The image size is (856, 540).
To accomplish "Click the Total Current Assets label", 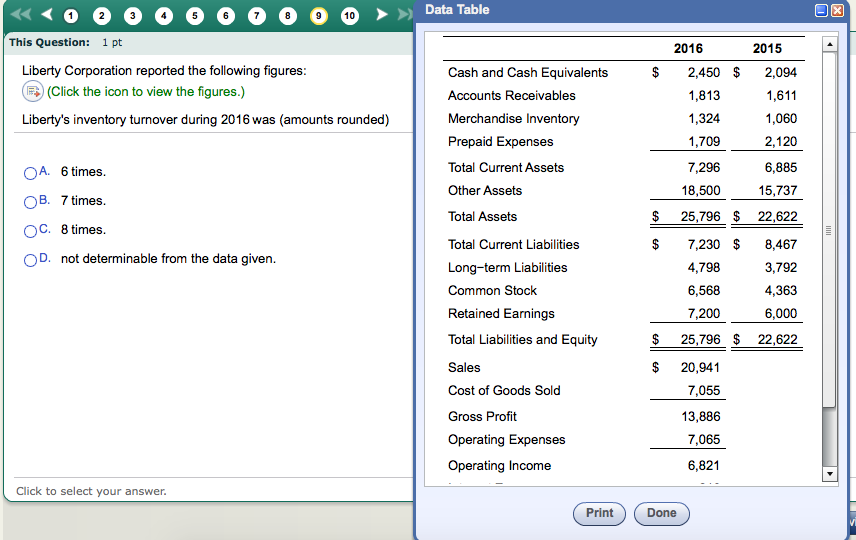I will click(x=506, y=168).
